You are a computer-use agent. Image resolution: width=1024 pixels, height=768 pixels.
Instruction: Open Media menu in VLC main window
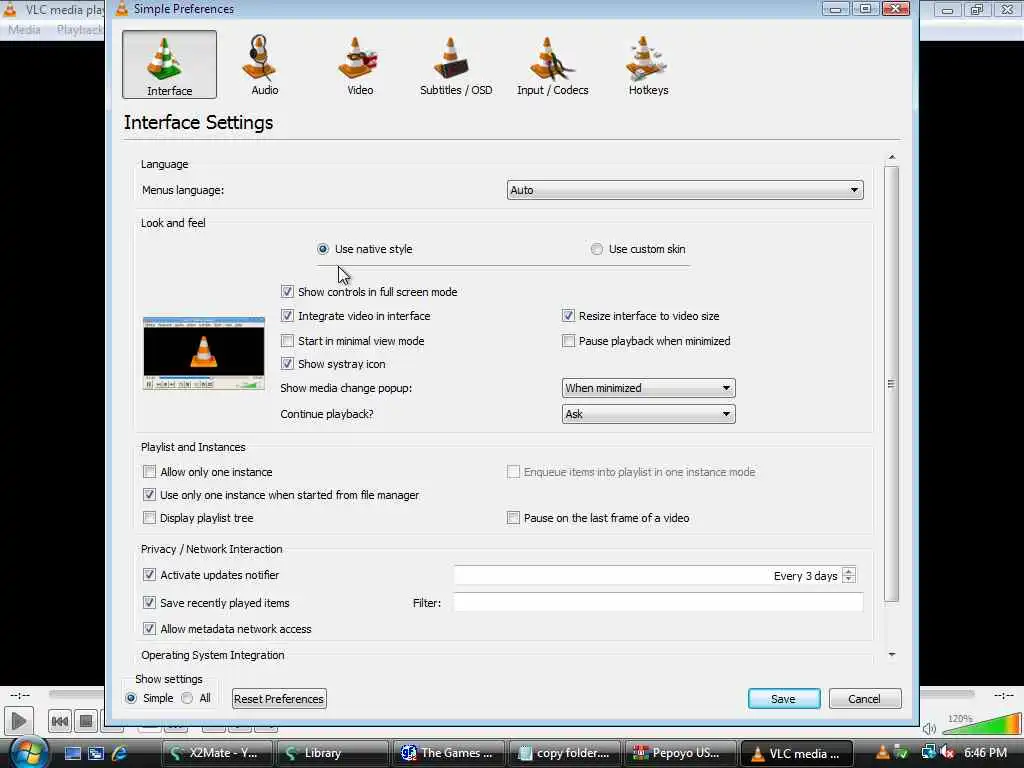24,29
